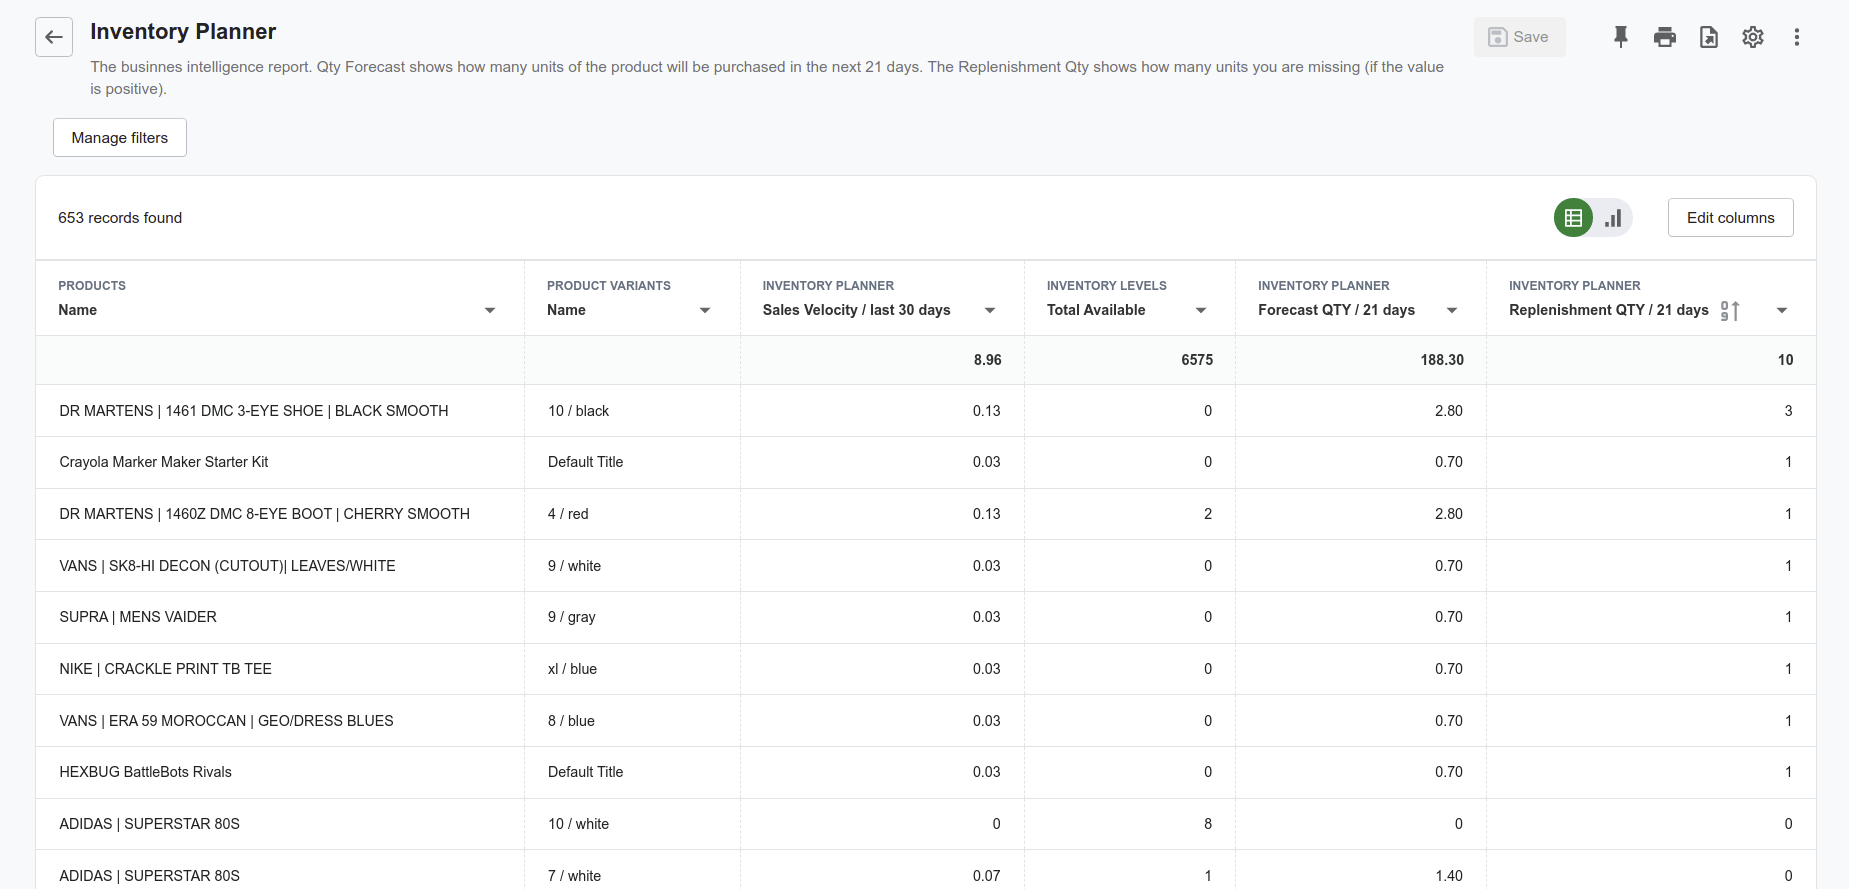Screen dimensions: 1849x889
Task: Select DR MARTENS 1460Z 8-EYE BOOT row
Action: coord(925,514)
